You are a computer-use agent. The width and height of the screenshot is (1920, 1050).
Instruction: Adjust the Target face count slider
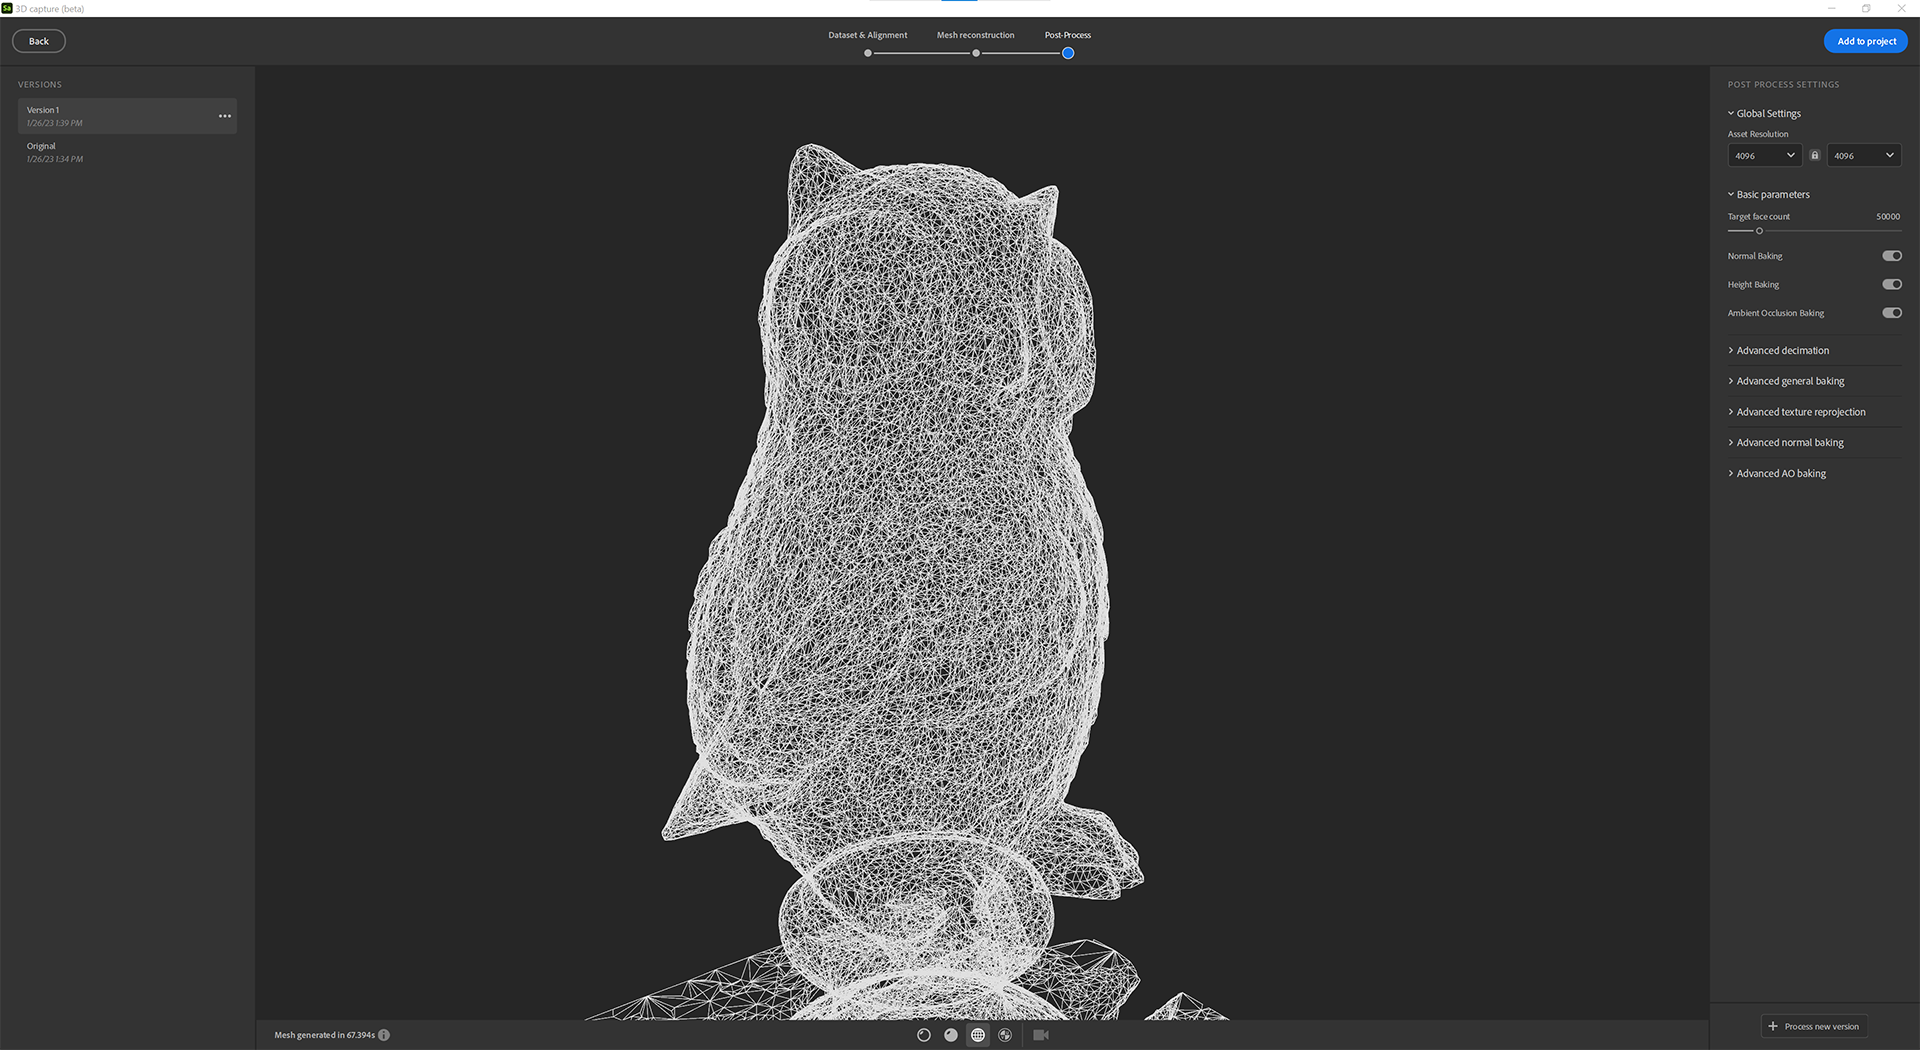[x=1759, y=230]
